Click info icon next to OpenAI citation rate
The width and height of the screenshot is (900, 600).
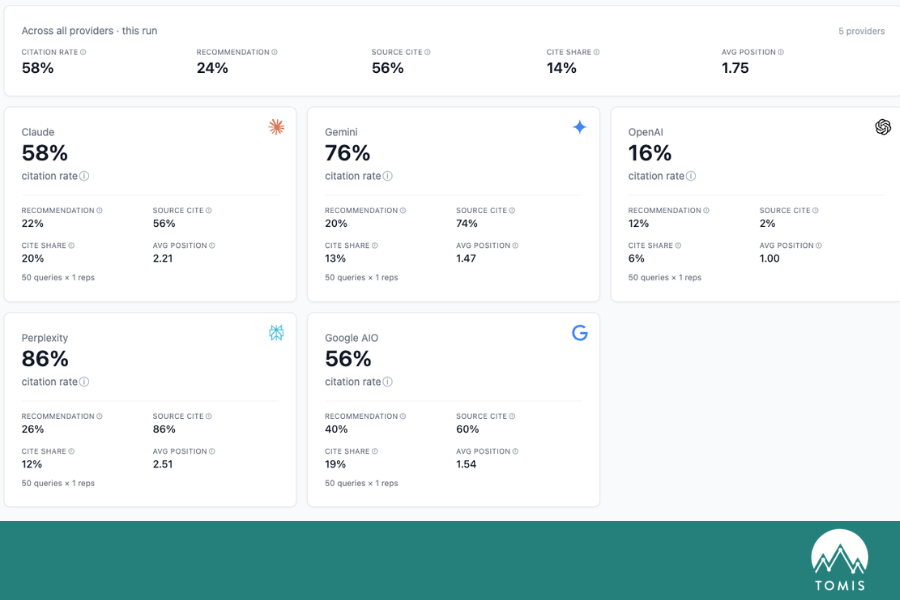691,176
